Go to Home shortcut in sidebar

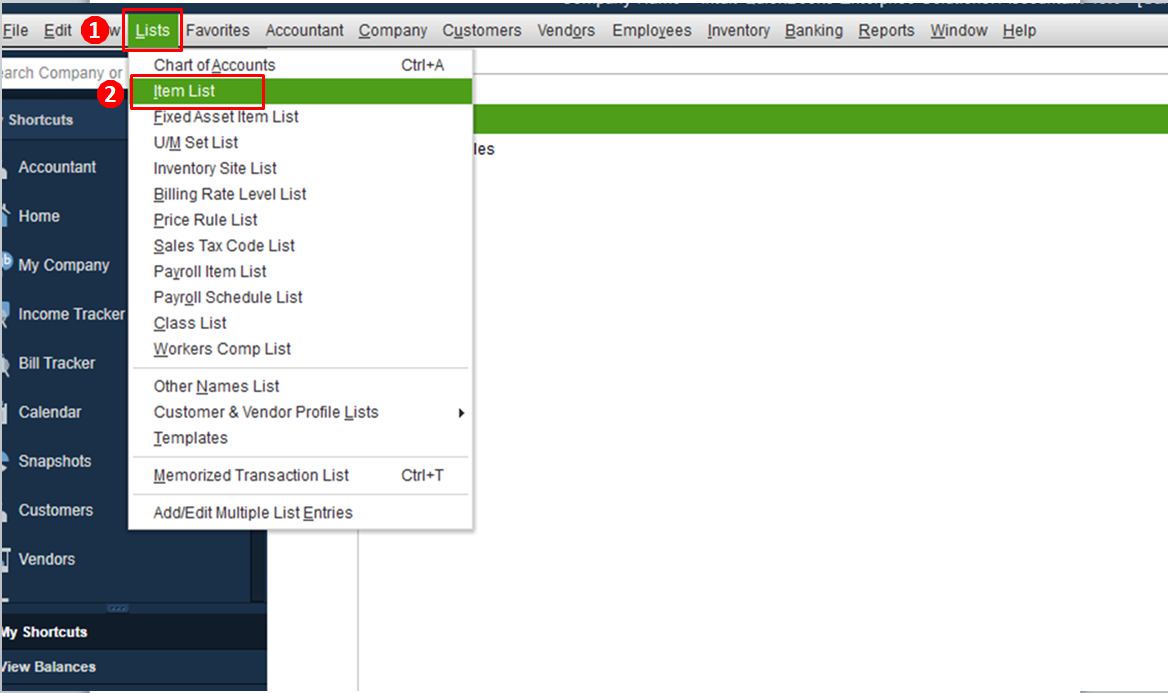pyautogui.click(x=39, y=216)
